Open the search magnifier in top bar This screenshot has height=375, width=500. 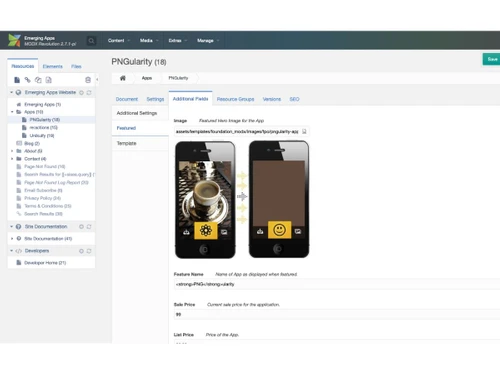pos(91,41)
